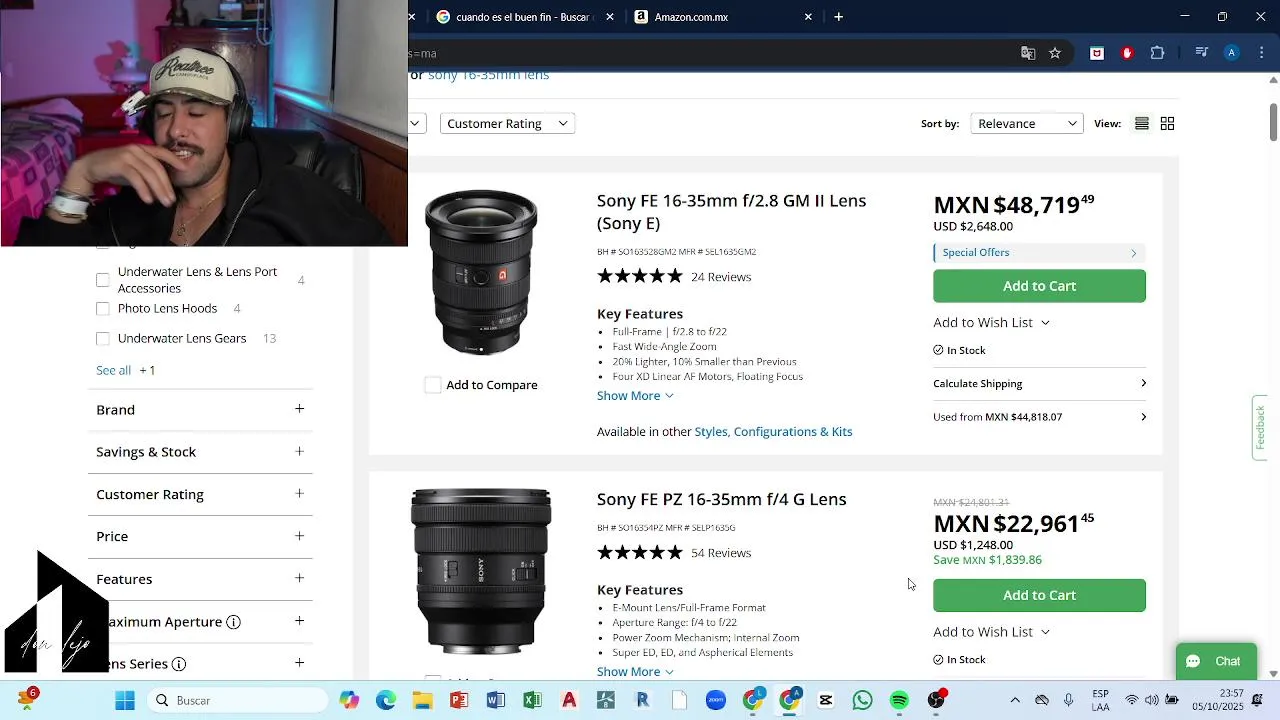The height and width of the screenshot is (720, 1280).
Task: Open the Sony FE PZ 16-35mm f/4 G Lens title
Action: coord(721,499)
